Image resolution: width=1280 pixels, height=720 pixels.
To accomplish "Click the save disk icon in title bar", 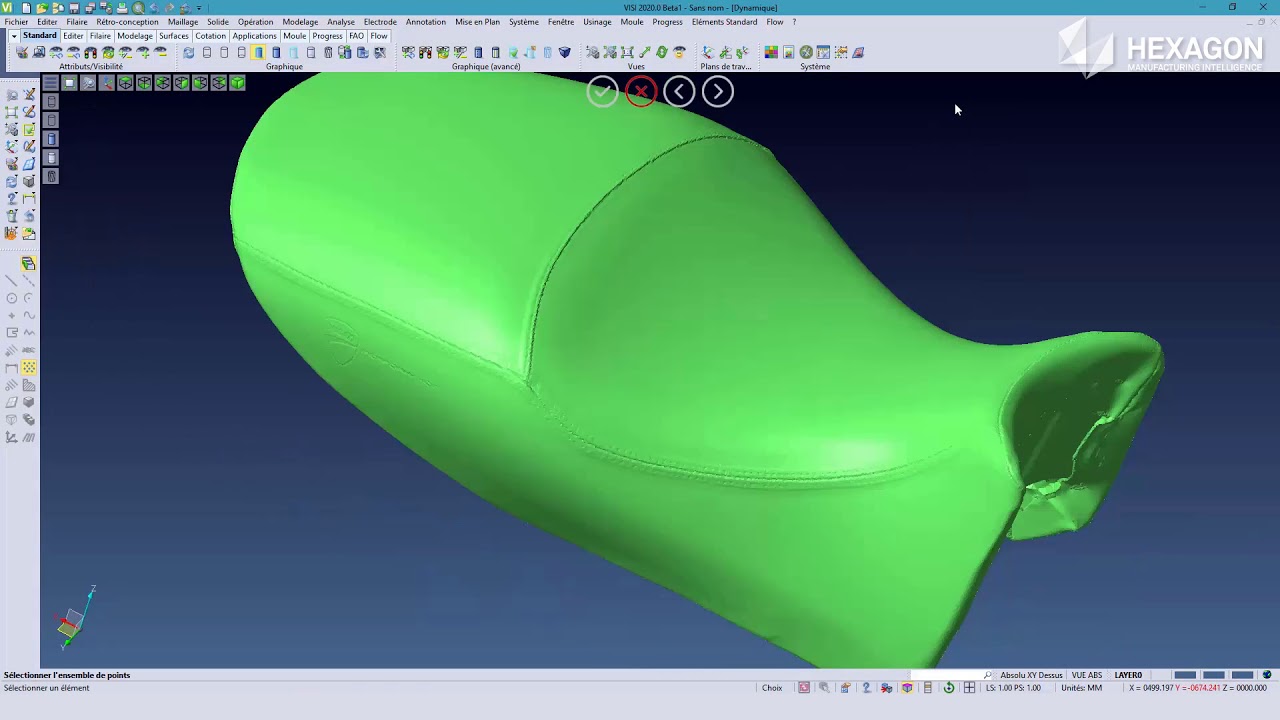I will 74,7.
